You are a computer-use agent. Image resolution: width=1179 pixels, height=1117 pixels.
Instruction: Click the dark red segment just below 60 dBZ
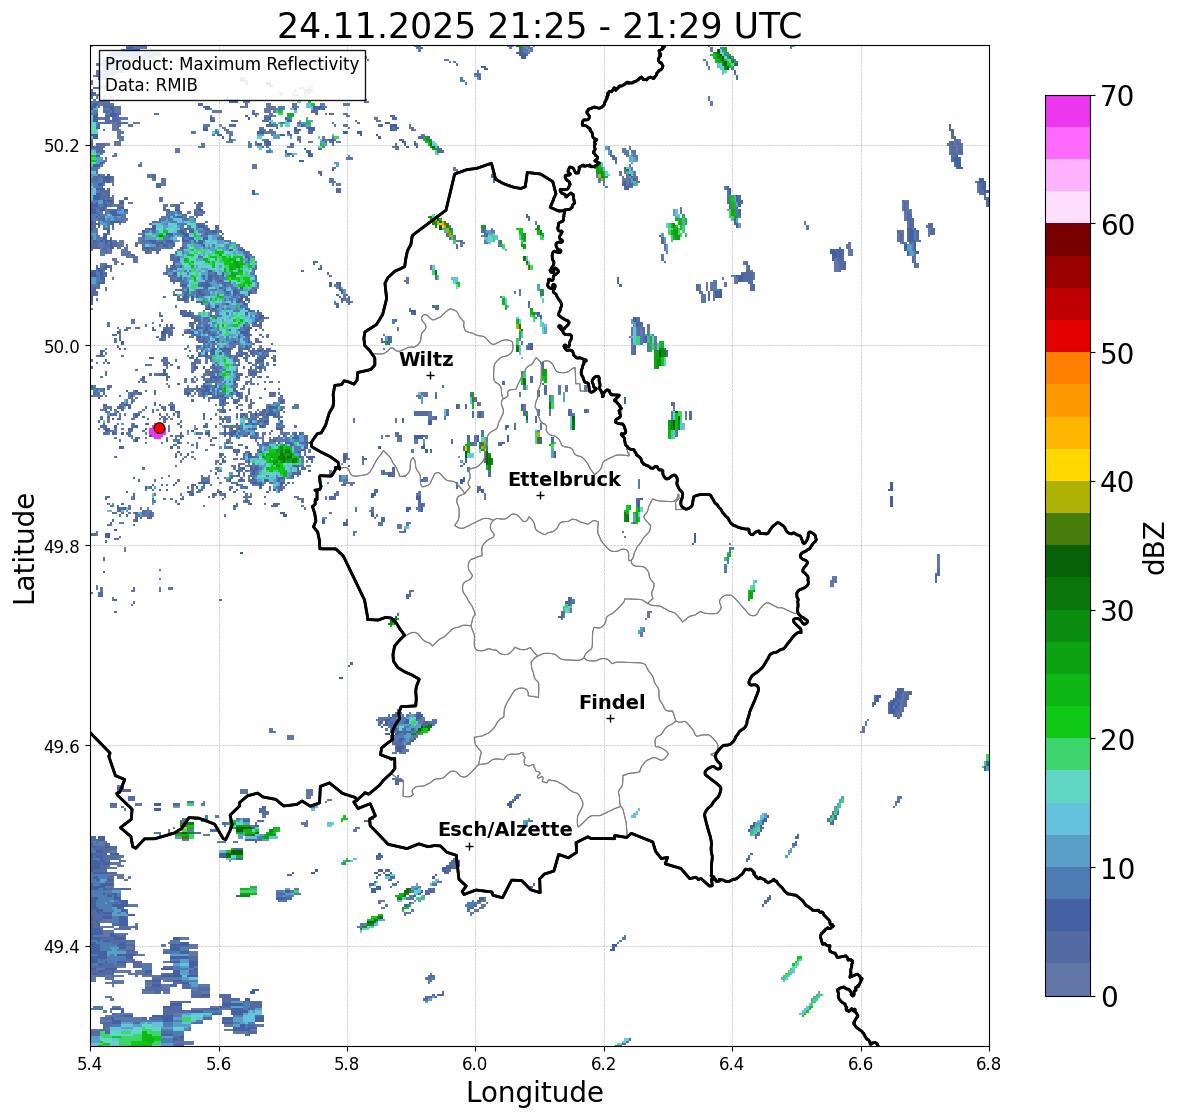[x=1068, y=240]
